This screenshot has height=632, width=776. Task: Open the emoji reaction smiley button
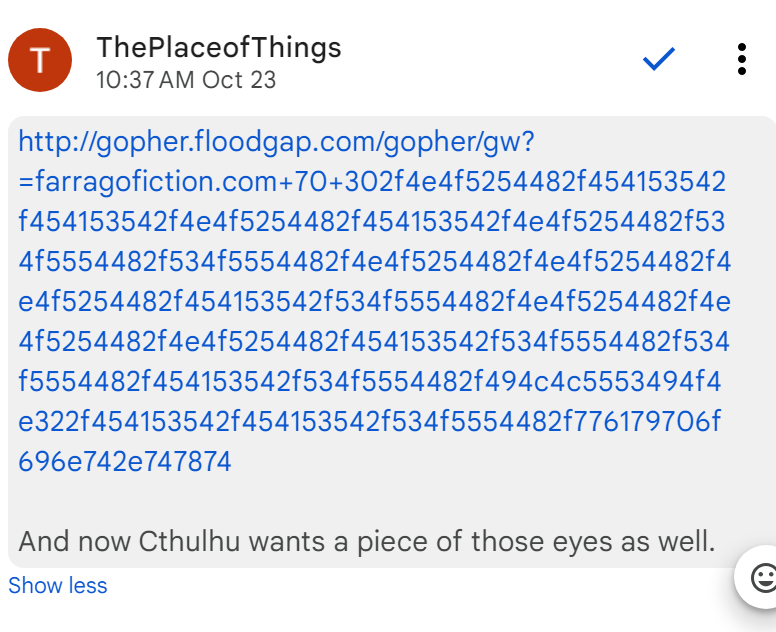click(x=762, y=577)
